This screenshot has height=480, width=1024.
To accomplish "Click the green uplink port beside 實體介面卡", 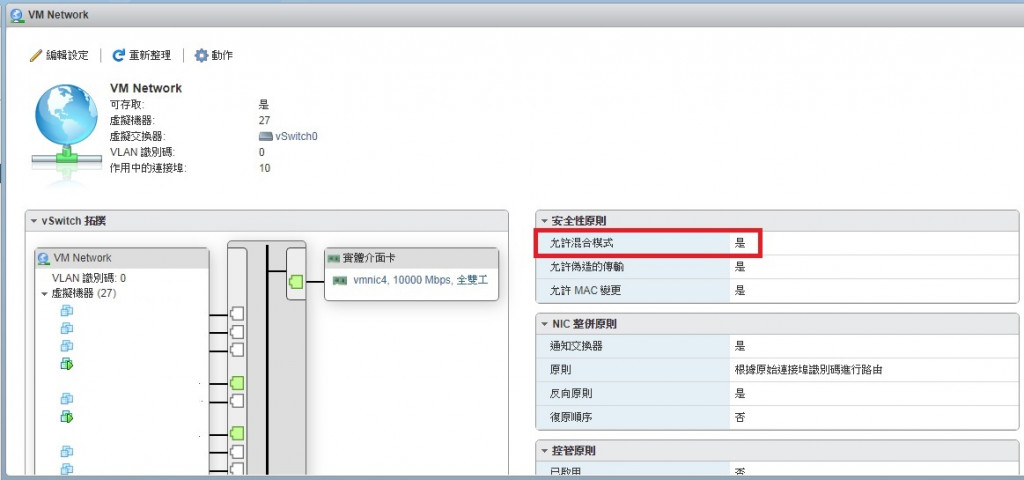I will click(x=295, y=282).
